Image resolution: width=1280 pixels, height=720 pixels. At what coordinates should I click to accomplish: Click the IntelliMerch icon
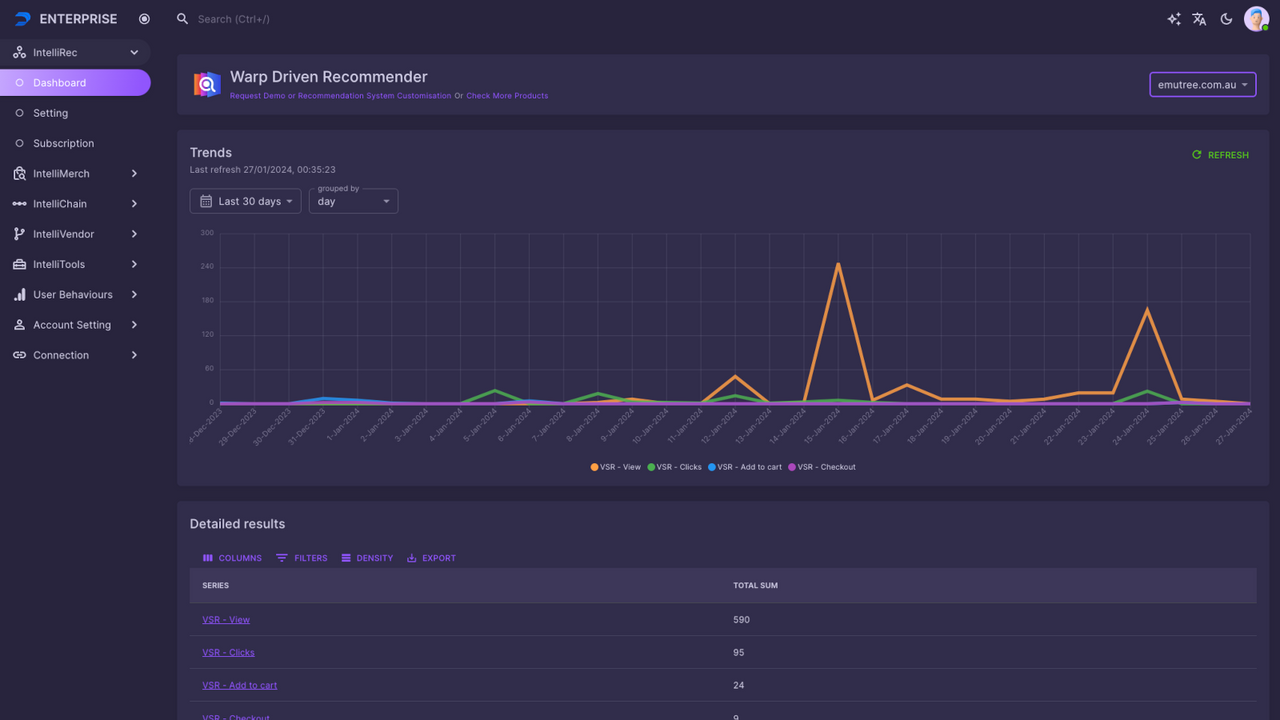click(x=19, y=174)
